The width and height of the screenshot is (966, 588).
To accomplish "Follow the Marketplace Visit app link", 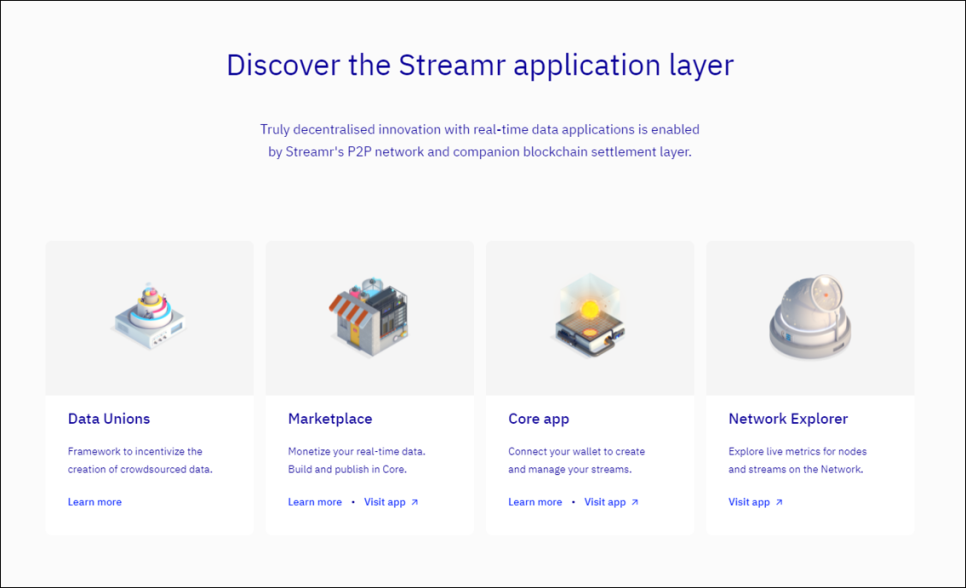I will pos(391,502).
